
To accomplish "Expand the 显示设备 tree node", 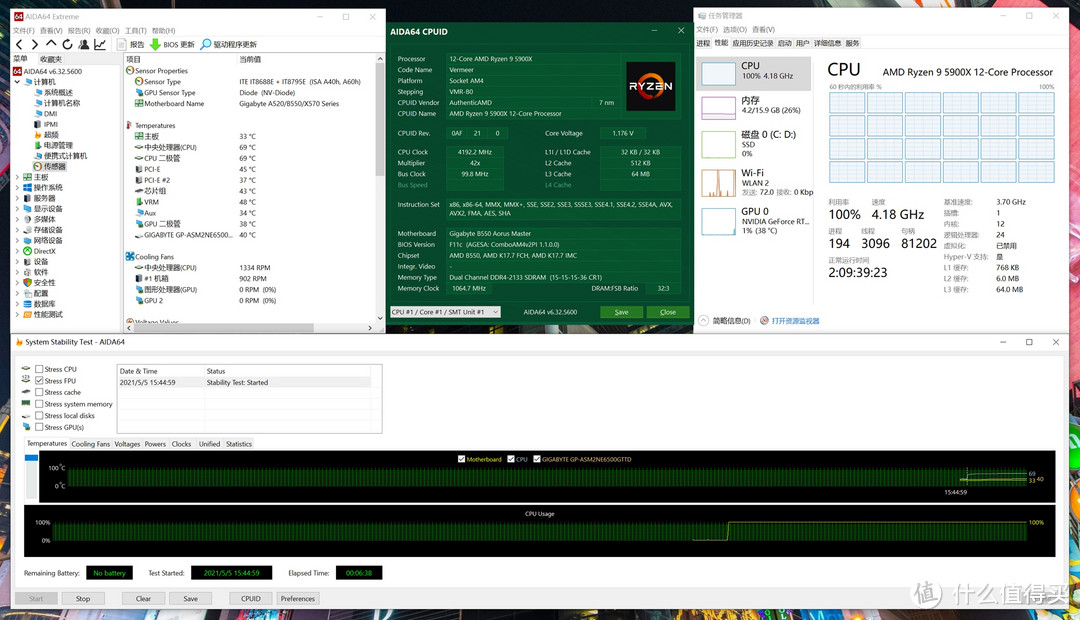I will tap(17, 209).
